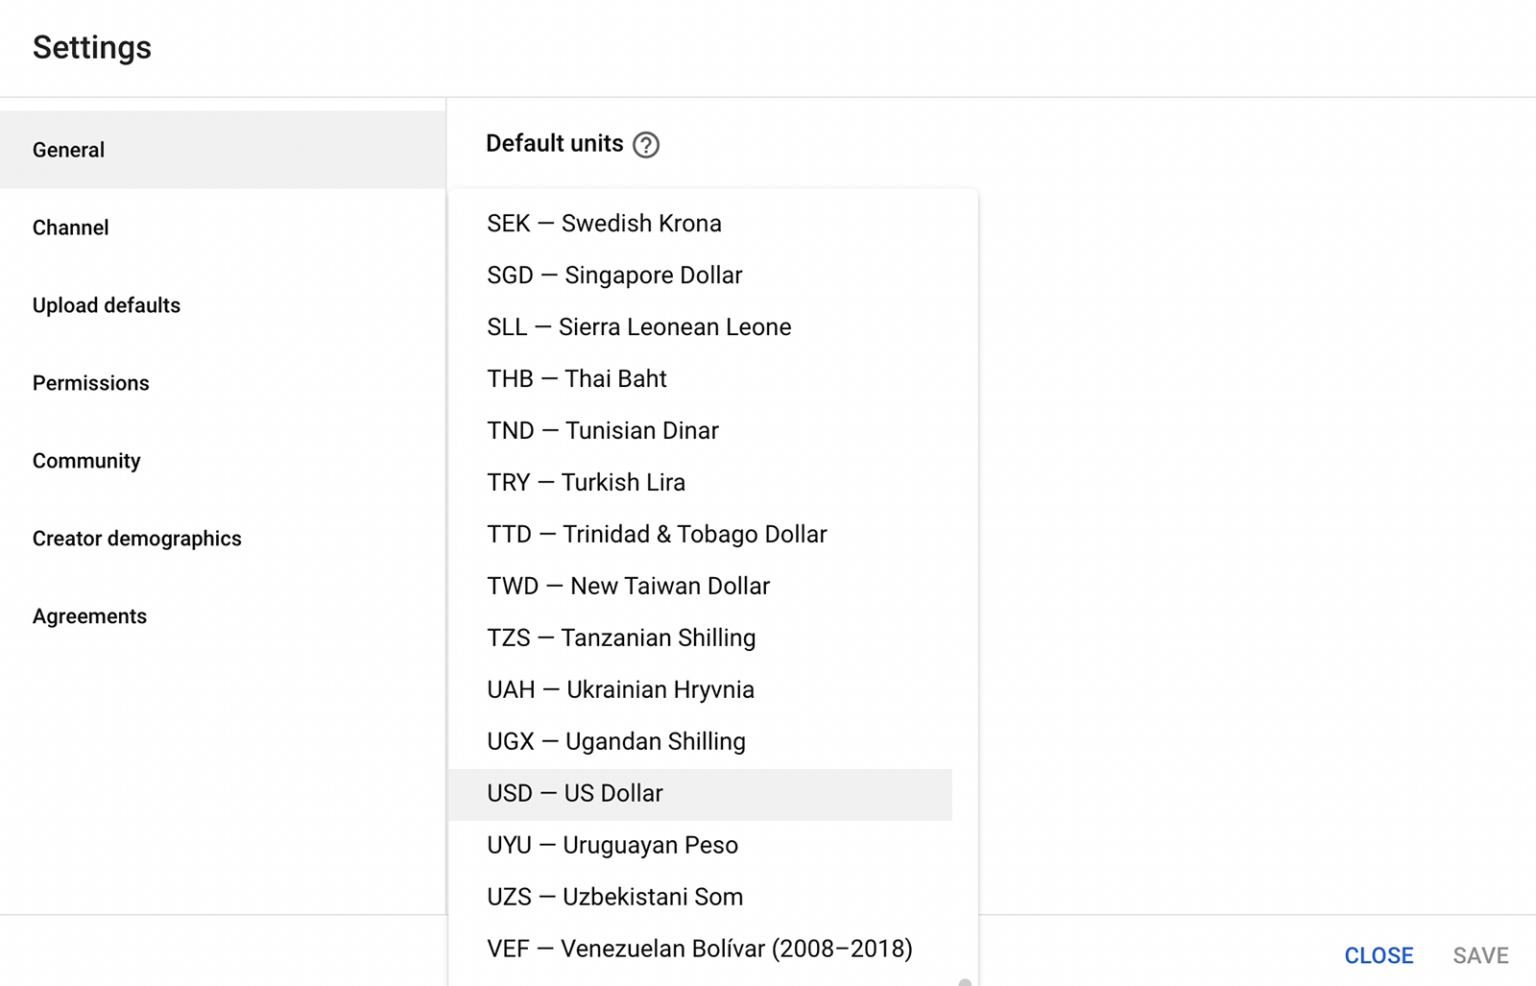Select SGD — Singapore Dollar currency
Image resolution: width=1536 pixels, height=986 pixels.
614,275
